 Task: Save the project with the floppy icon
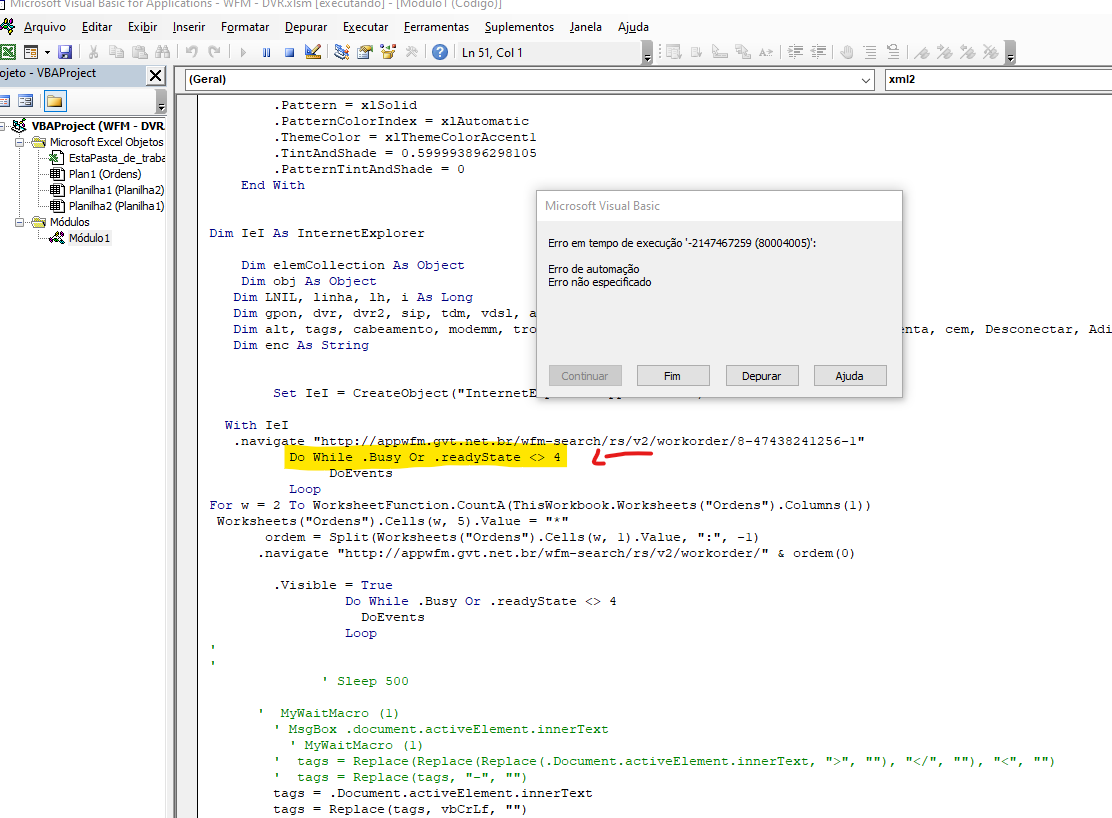click(x=65, y=52)
